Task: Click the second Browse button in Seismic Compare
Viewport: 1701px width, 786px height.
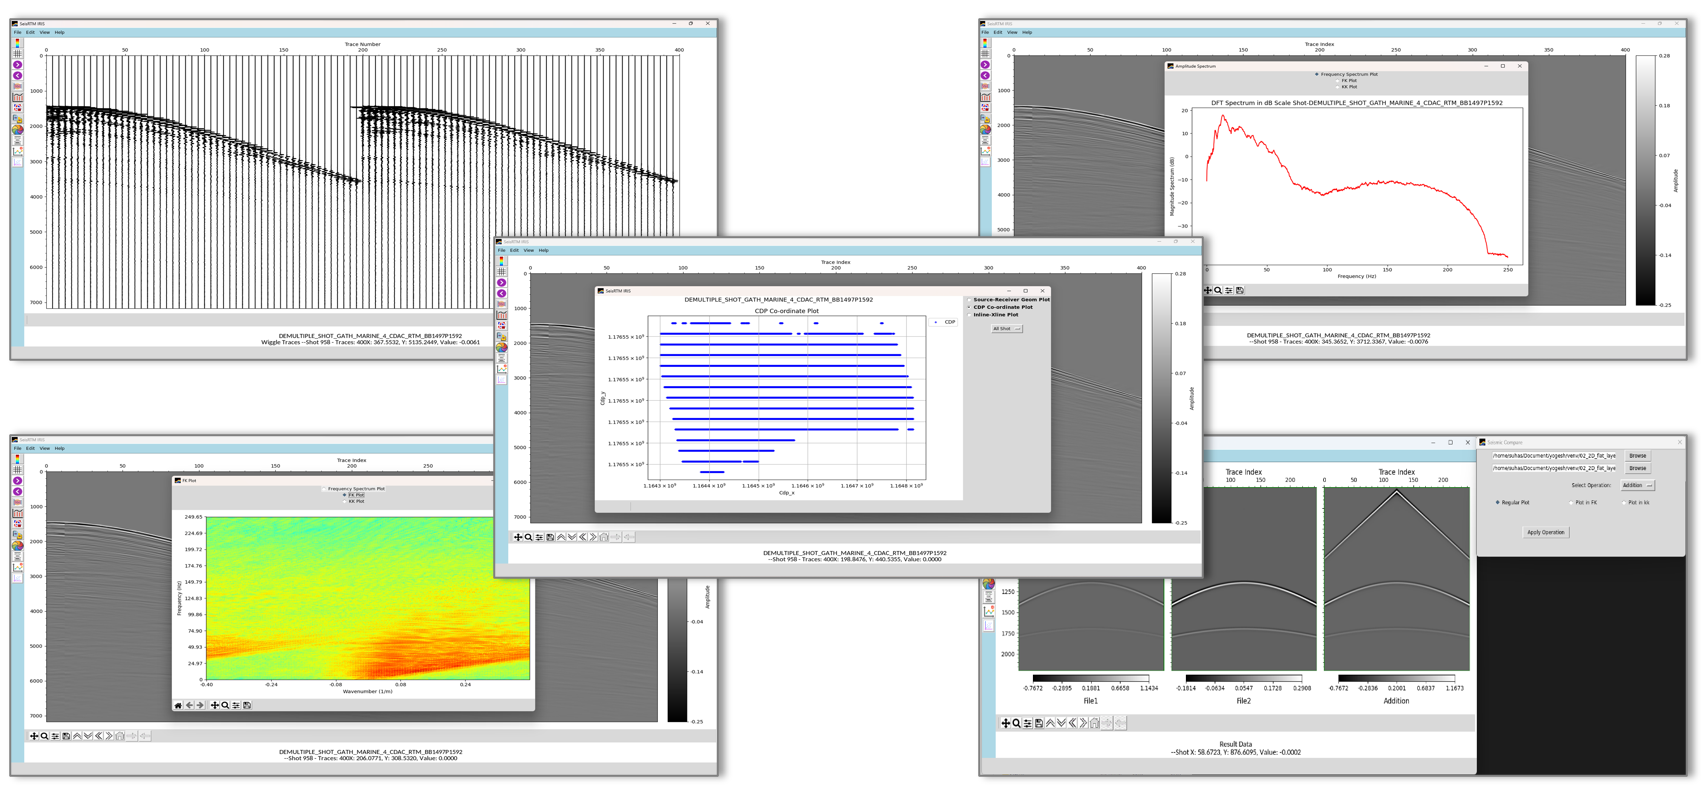Action: pyautogui.click(x=1637, y=468)
